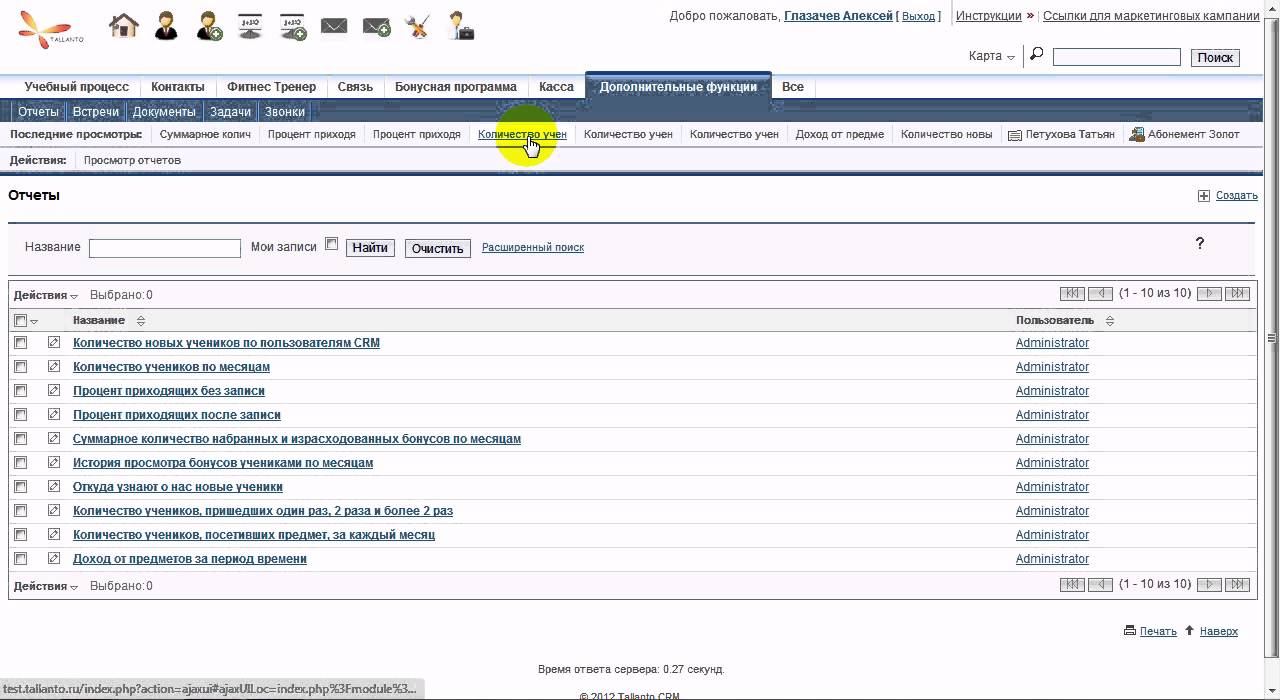
Task: Check row Откуда узнают о нас новые ученики
Action: [20, 487]
